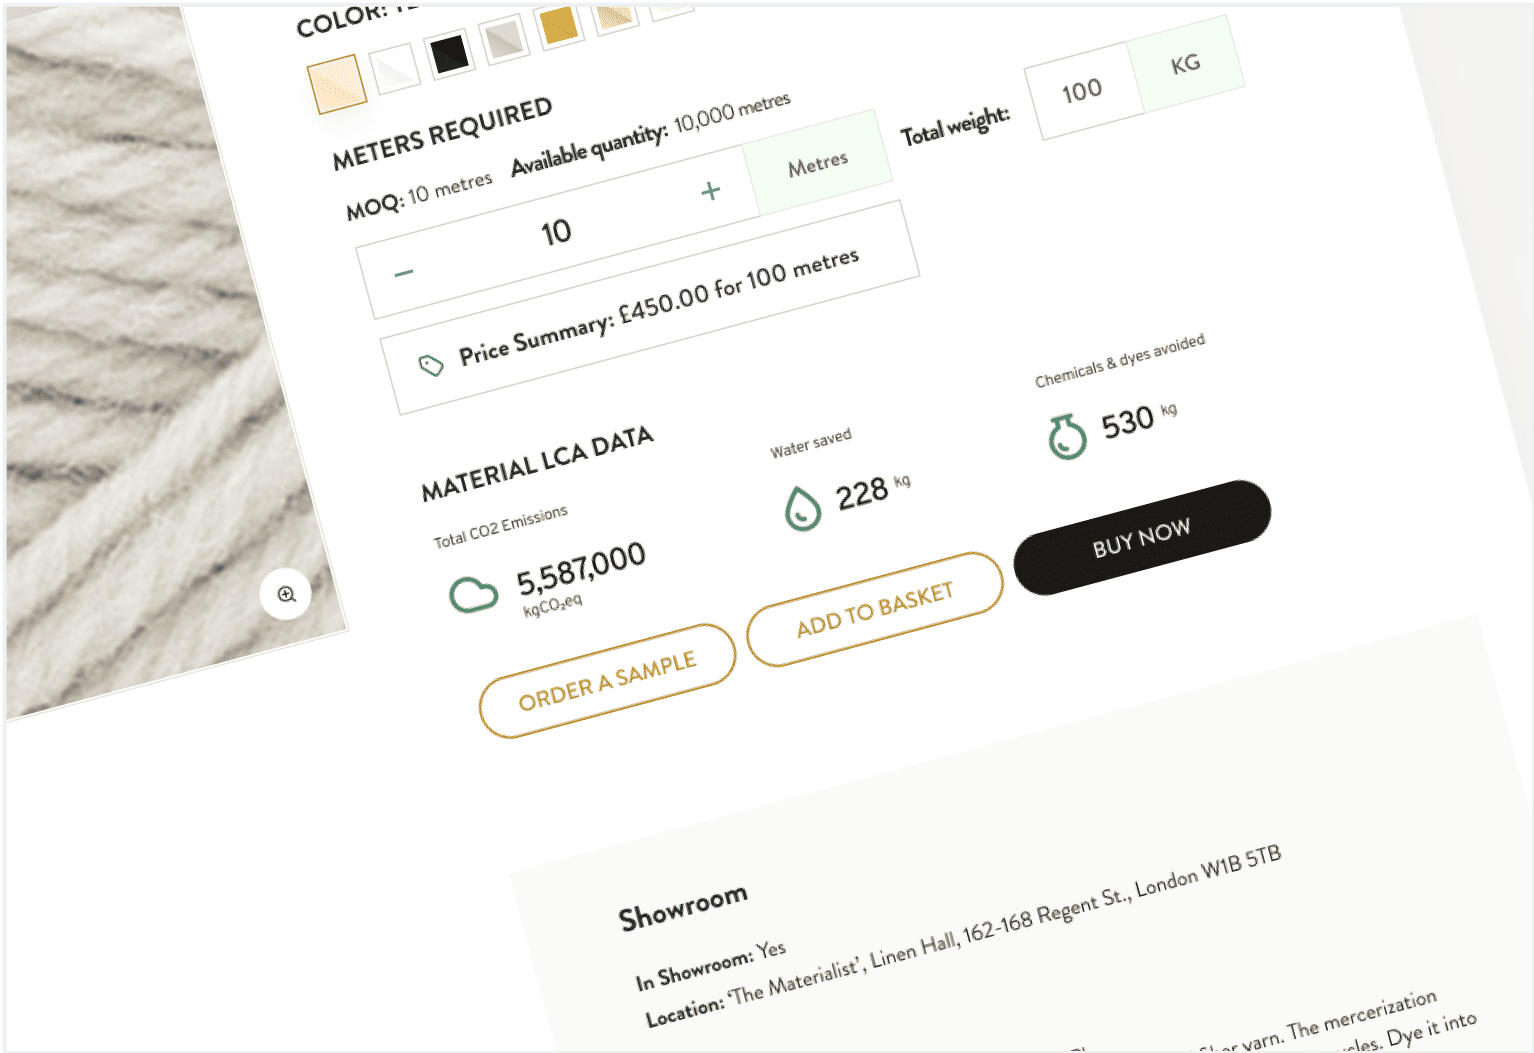Click the zoom magnifier icon on yarn image

point(286,594)
